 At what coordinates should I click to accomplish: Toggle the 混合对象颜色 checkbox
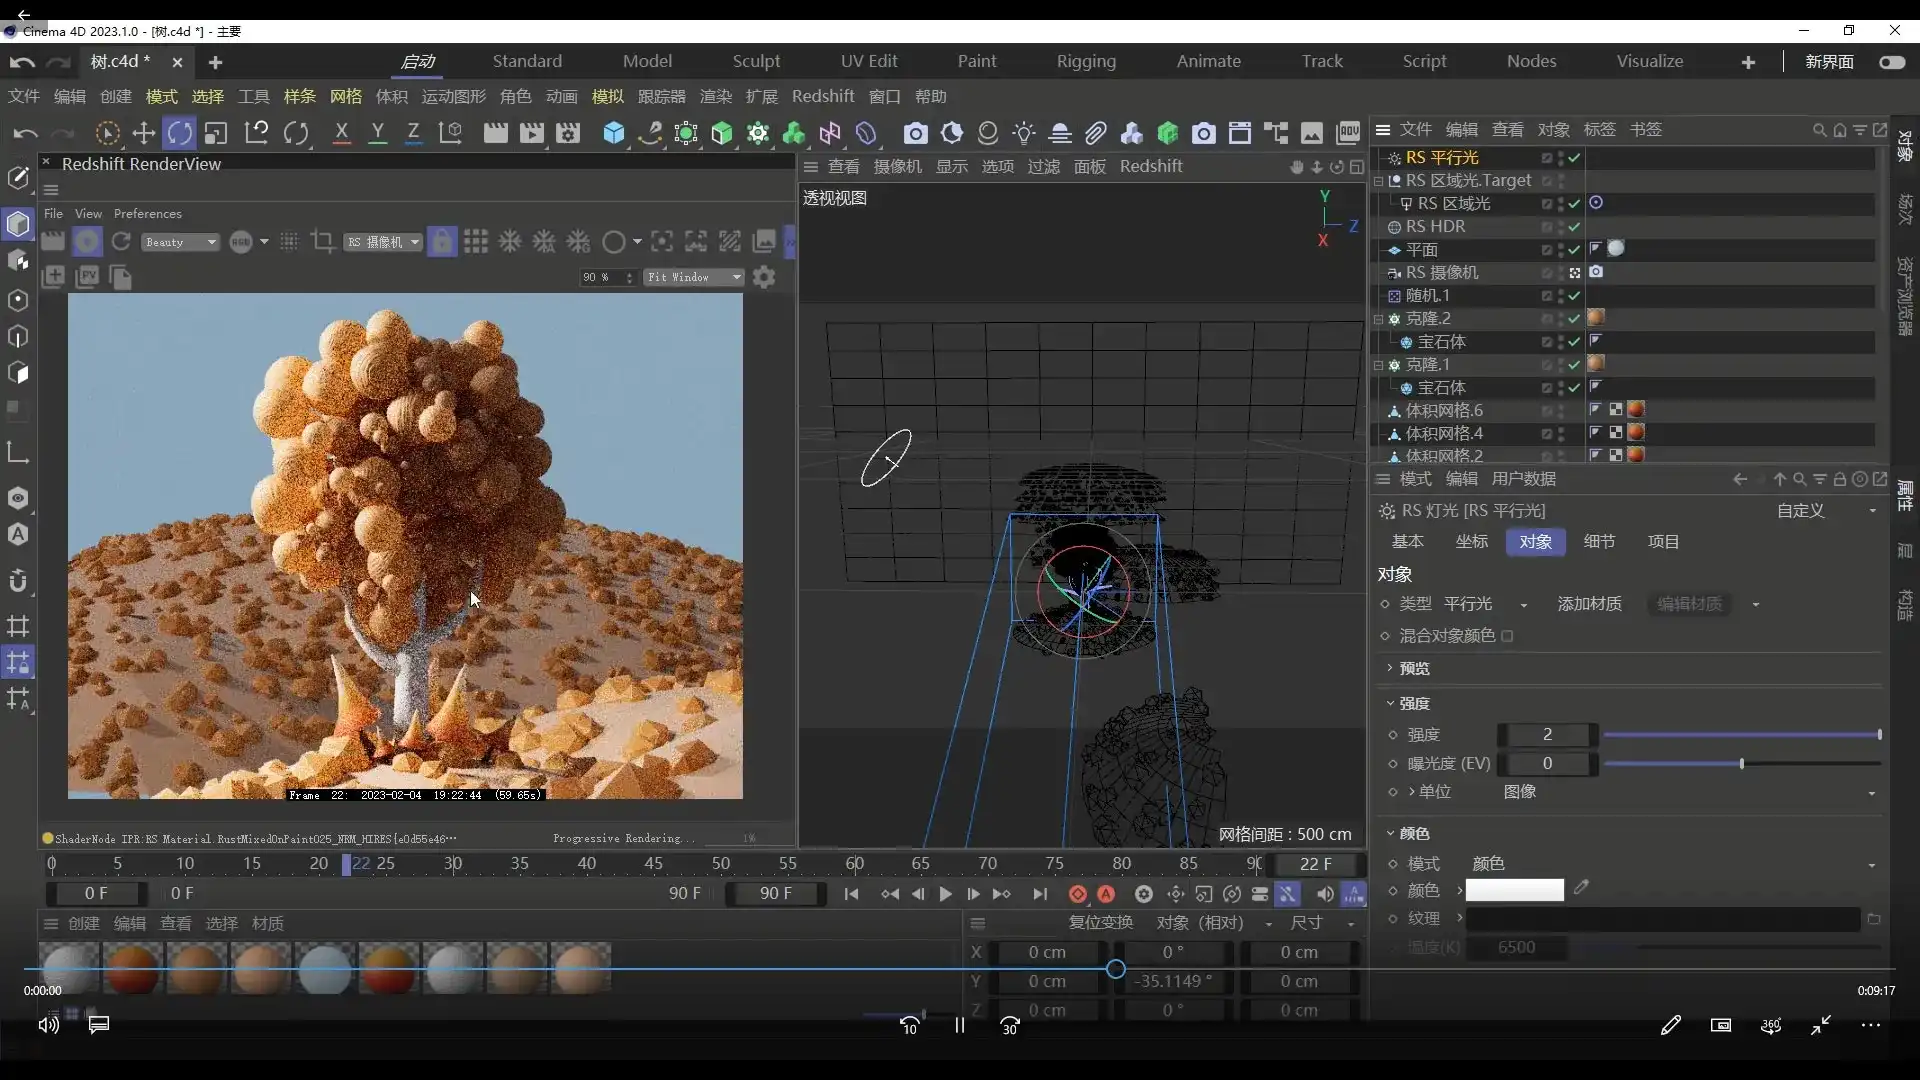1507,636
